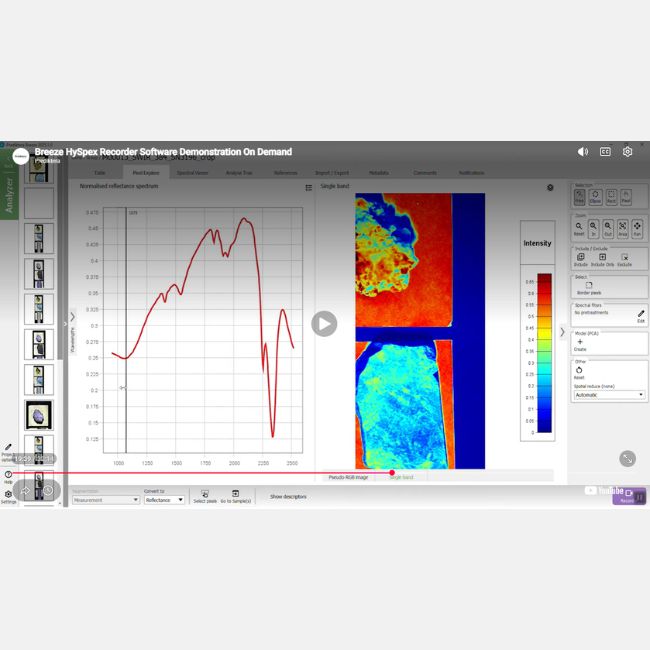Switch to the Pseudo RGB image tab
This screenshot has width=650, height=650.
[348, 477]
